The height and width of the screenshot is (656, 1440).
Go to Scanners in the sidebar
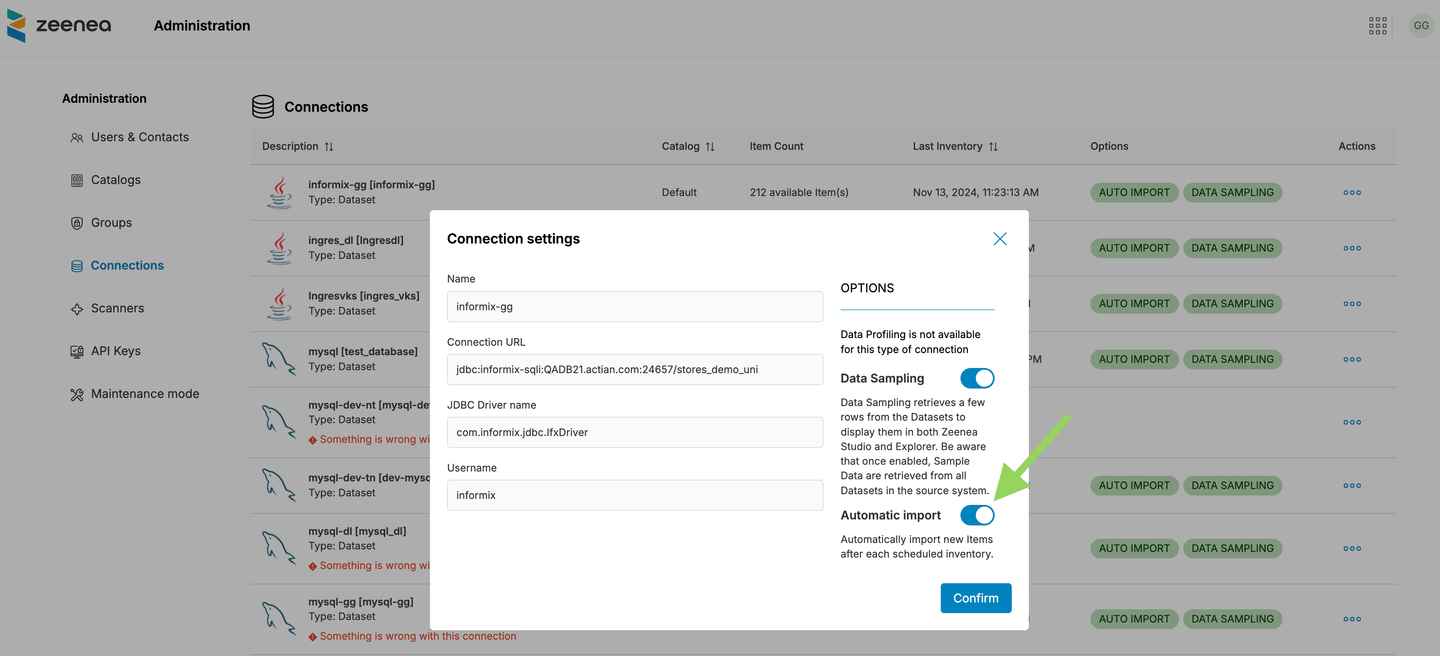pos(117,308)
